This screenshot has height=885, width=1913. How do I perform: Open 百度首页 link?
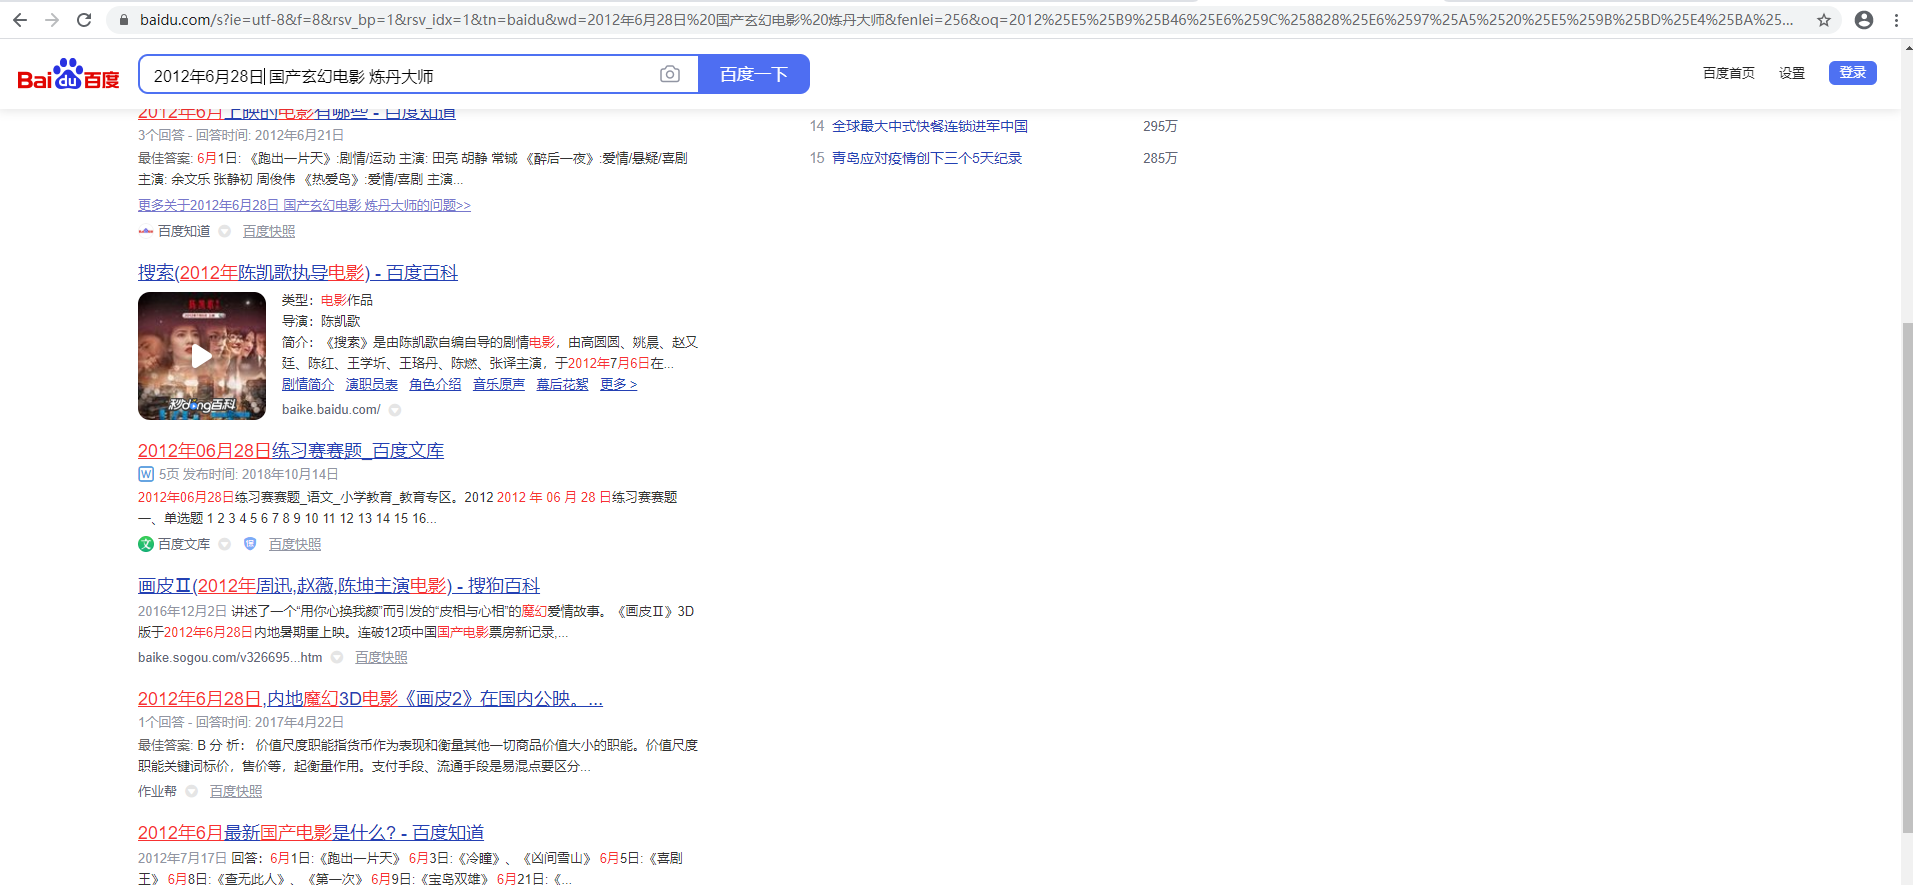[1728, 73]
